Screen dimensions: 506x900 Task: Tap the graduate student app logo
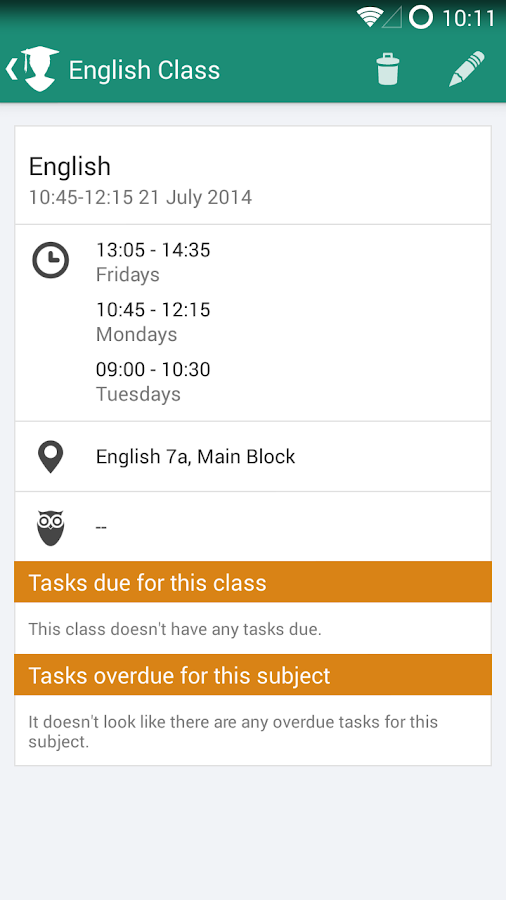pos(38,69)
